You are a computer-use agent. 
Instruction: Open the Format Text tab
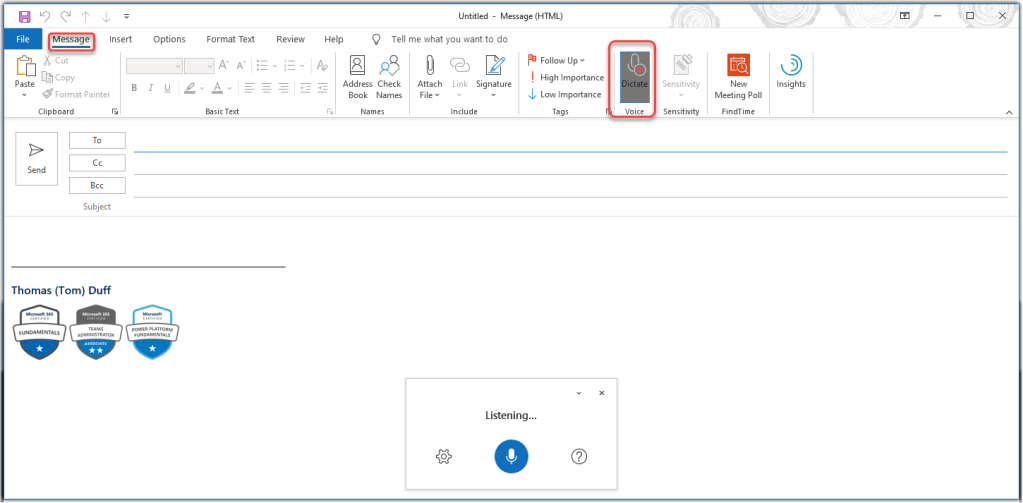(230, 39)
